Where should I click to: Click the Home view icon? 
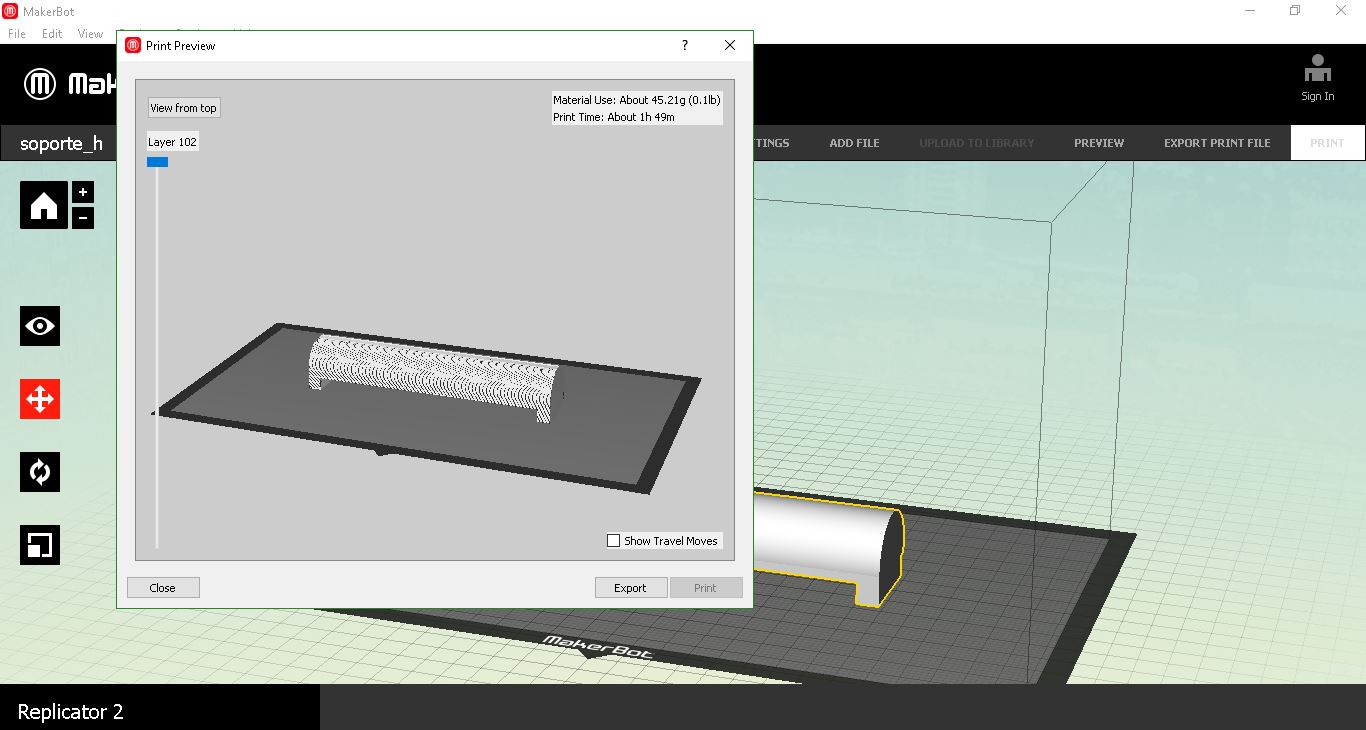[44, 205]
